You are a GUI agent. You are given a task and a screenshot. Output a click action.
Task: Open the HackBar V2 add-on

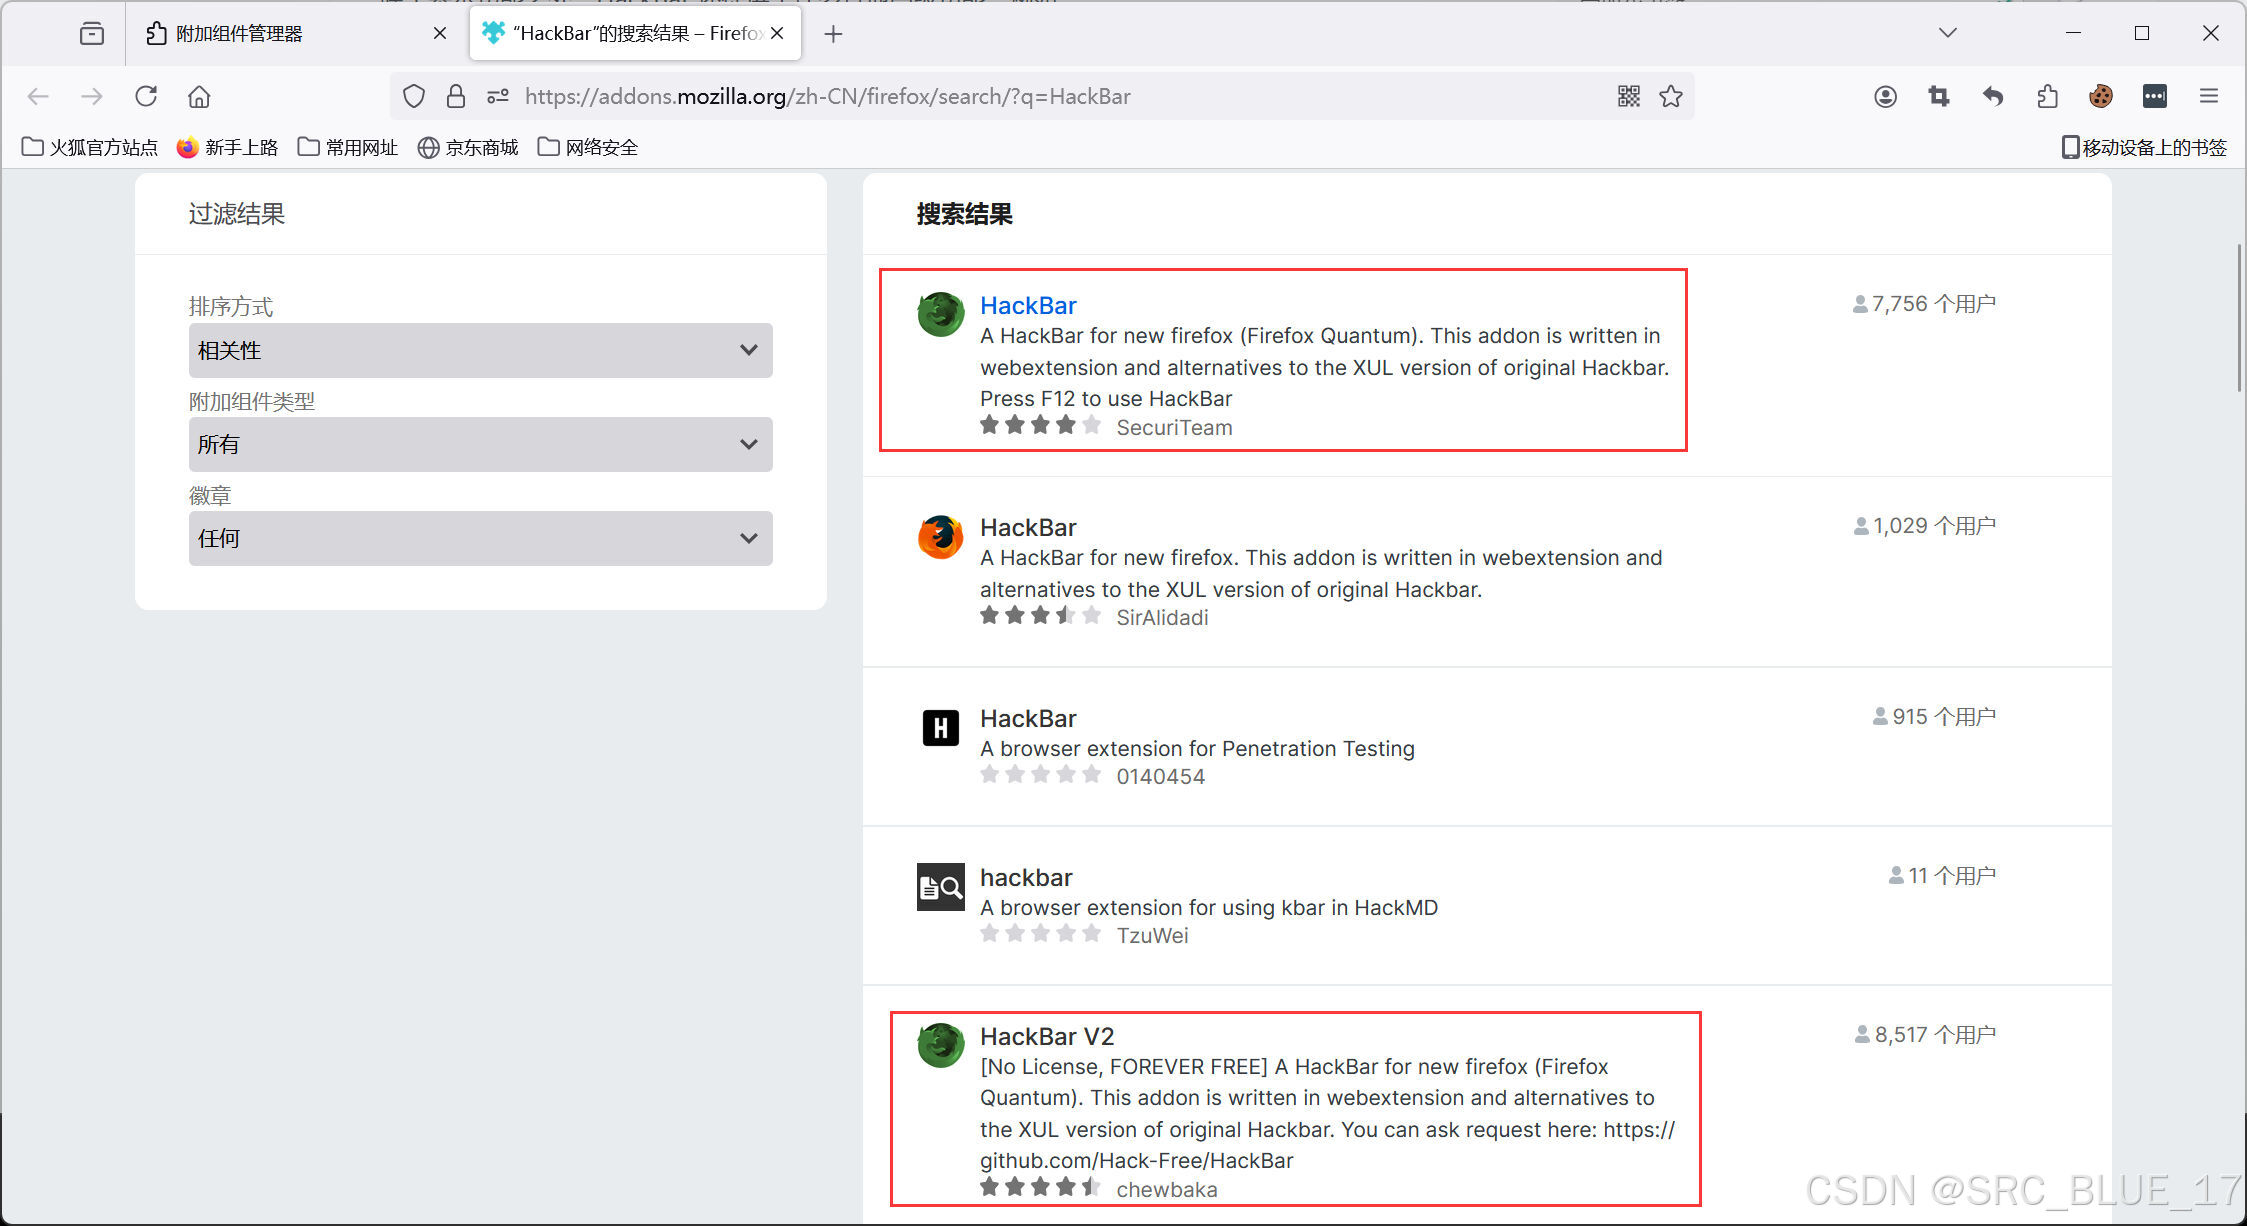point(1047,1036)
